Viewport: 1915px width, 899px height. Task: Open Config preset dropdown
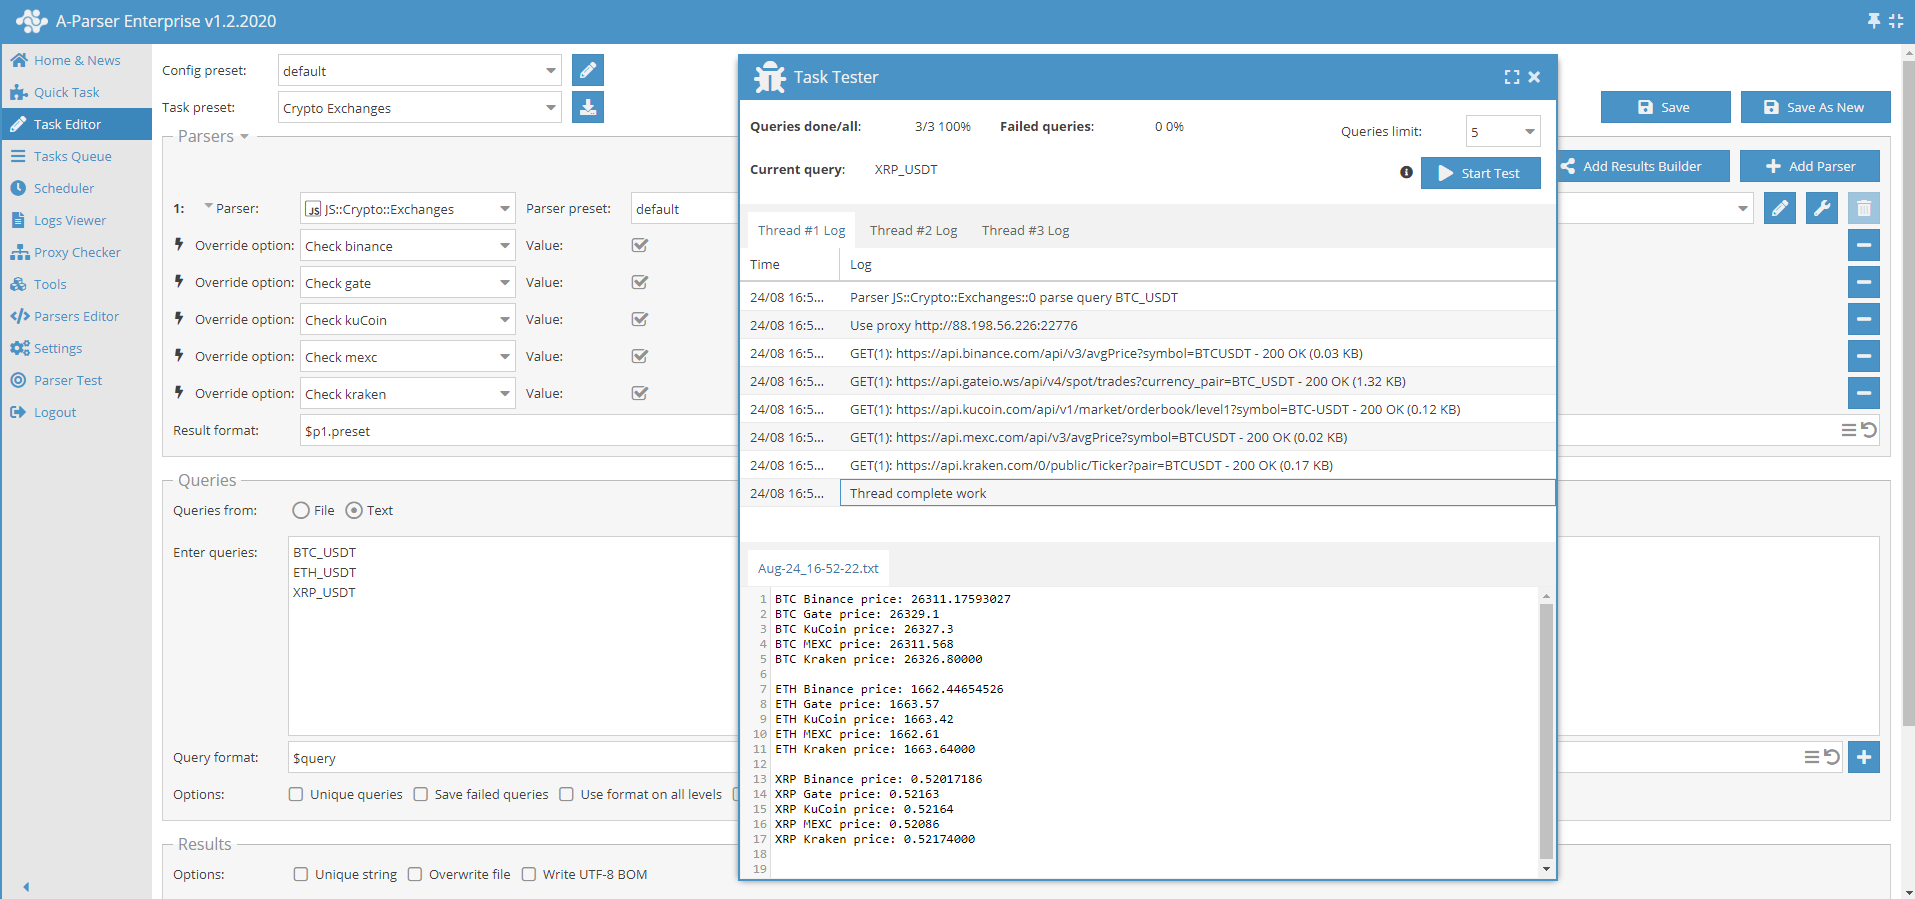(x=419, y=70)
